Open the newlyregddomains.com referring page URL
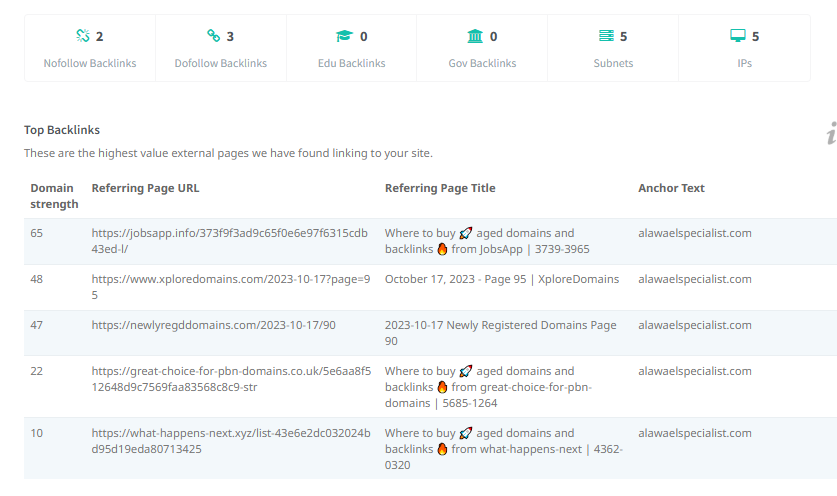Screen dimensions: 837x496 click(x=214, y=325)
